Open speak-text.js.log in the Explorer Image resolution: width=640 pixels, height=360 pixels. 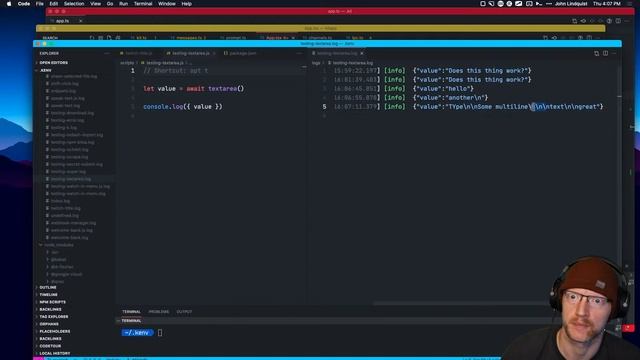(x=67, y=98)
